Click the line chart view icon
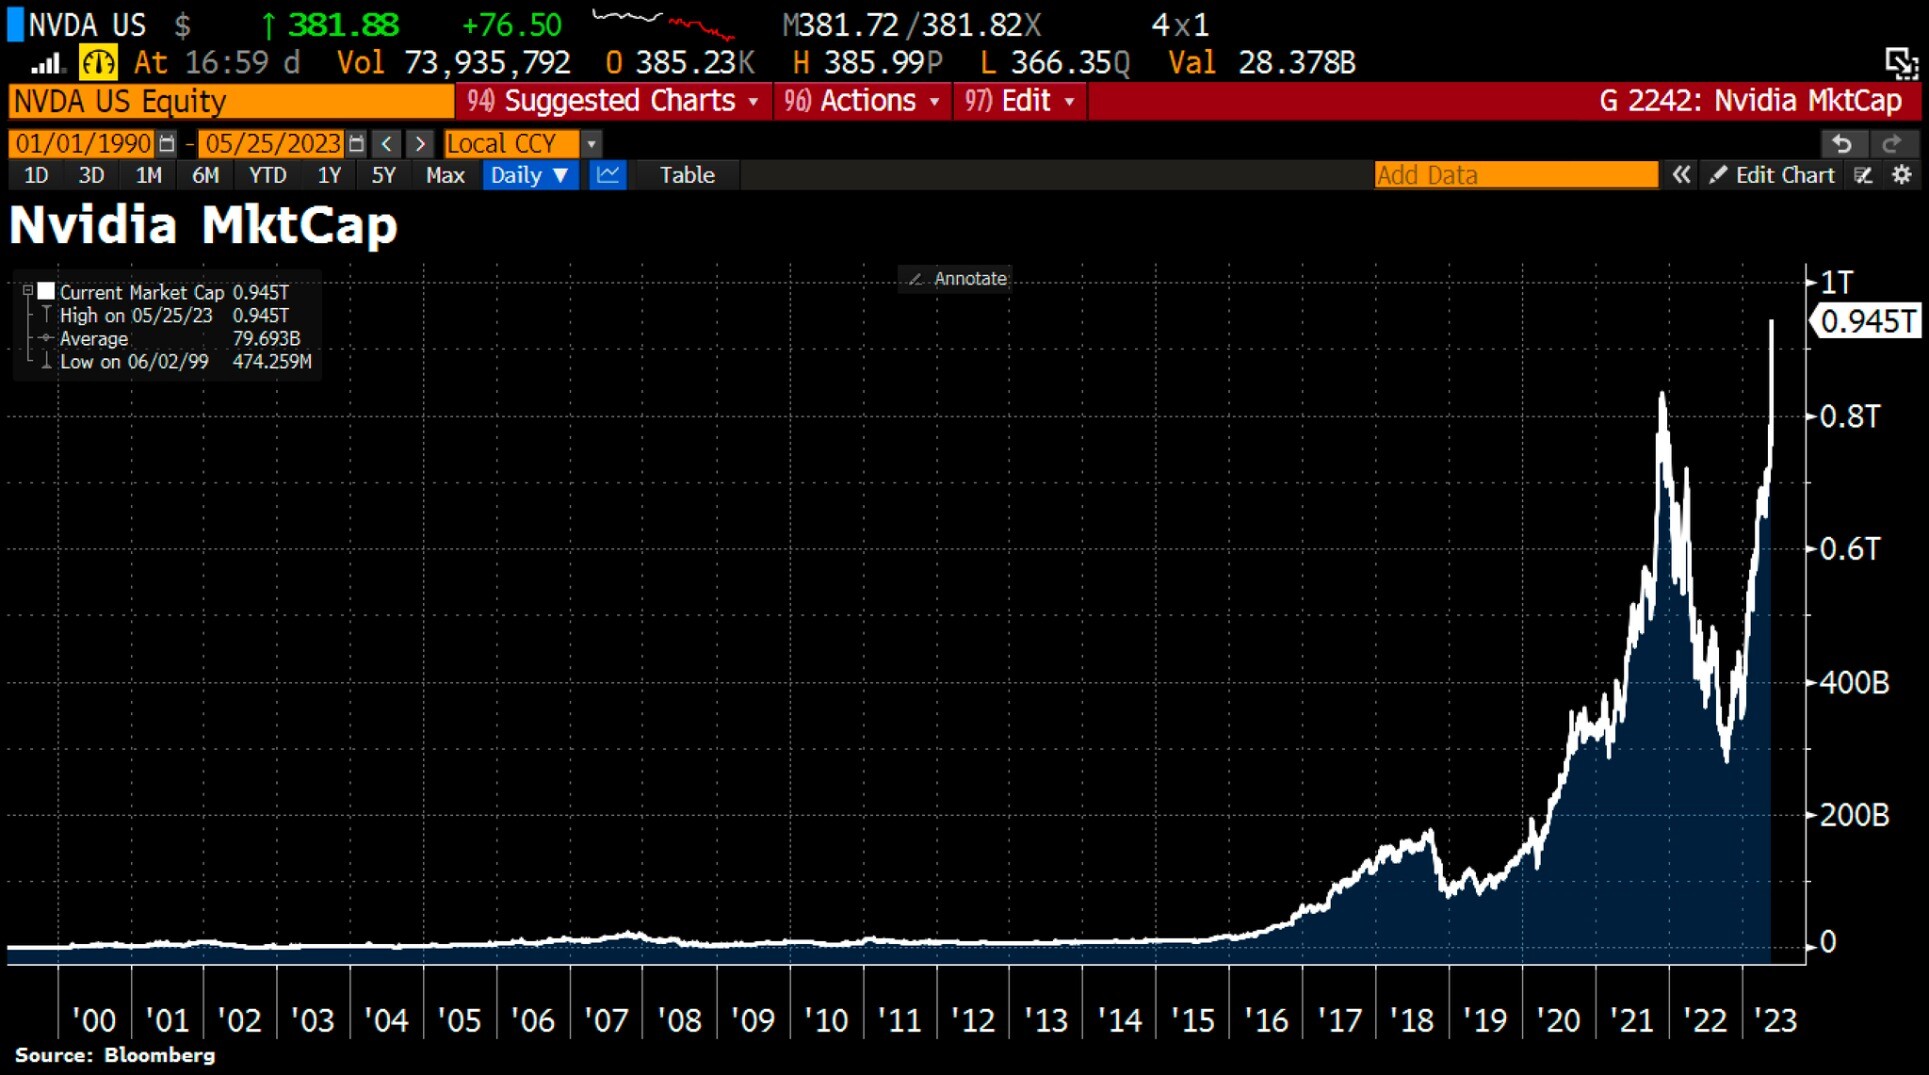 (x=607, y=175)
